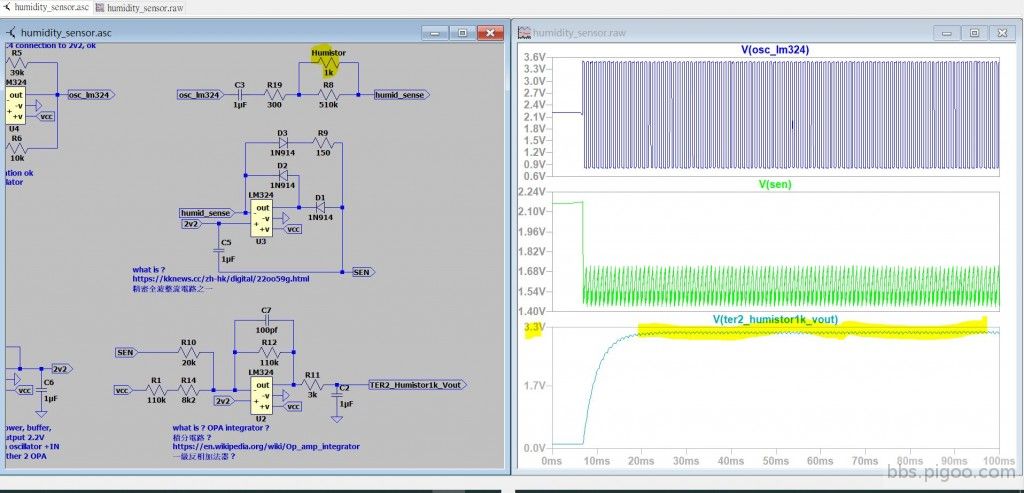Minimize the humidity_sensor.asc schematic window
Screen dimensions: 1024x493
click(x=434, y=33)
